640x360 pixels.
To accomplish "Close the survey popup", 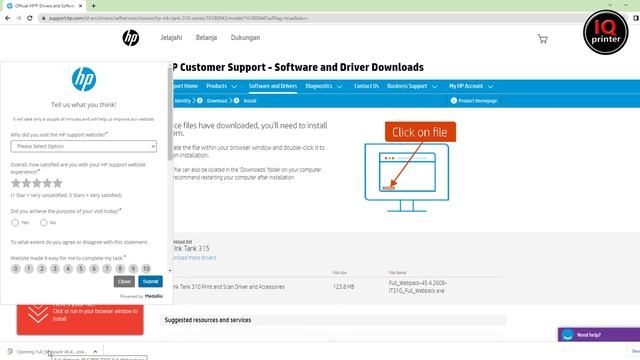I will (124, 281).
